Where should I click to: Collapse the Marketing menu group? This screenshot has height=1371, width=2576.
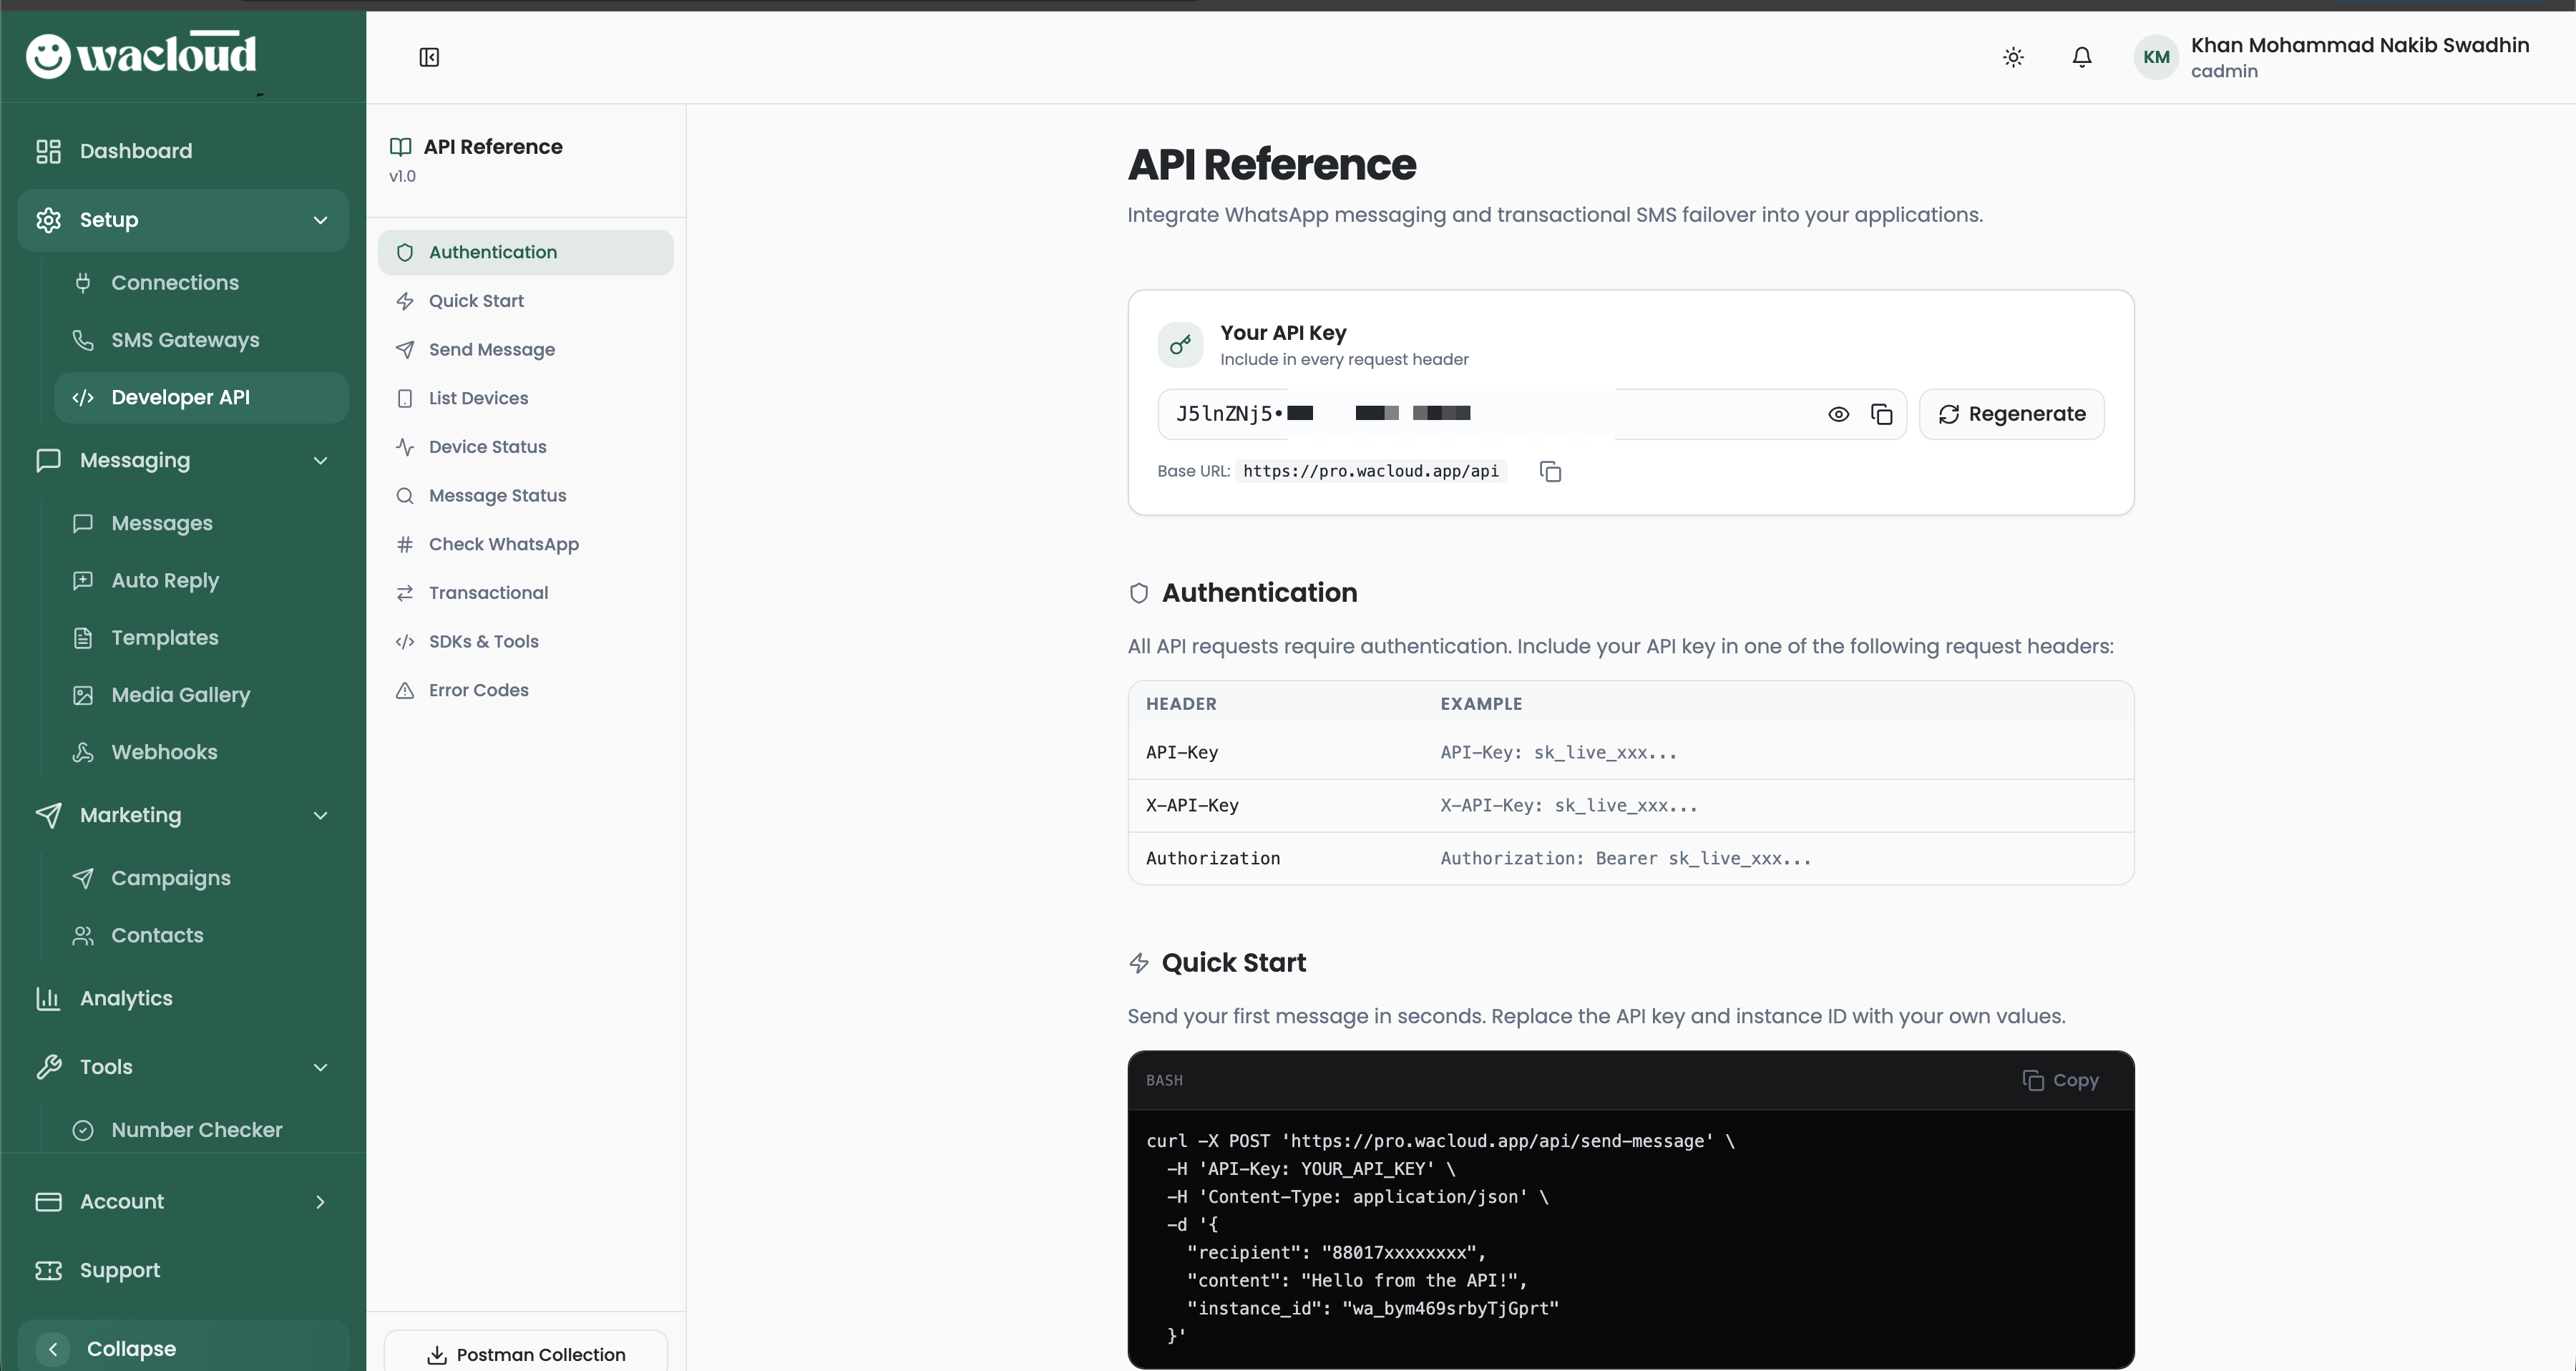pyautogui.click(x=320, y=815)
